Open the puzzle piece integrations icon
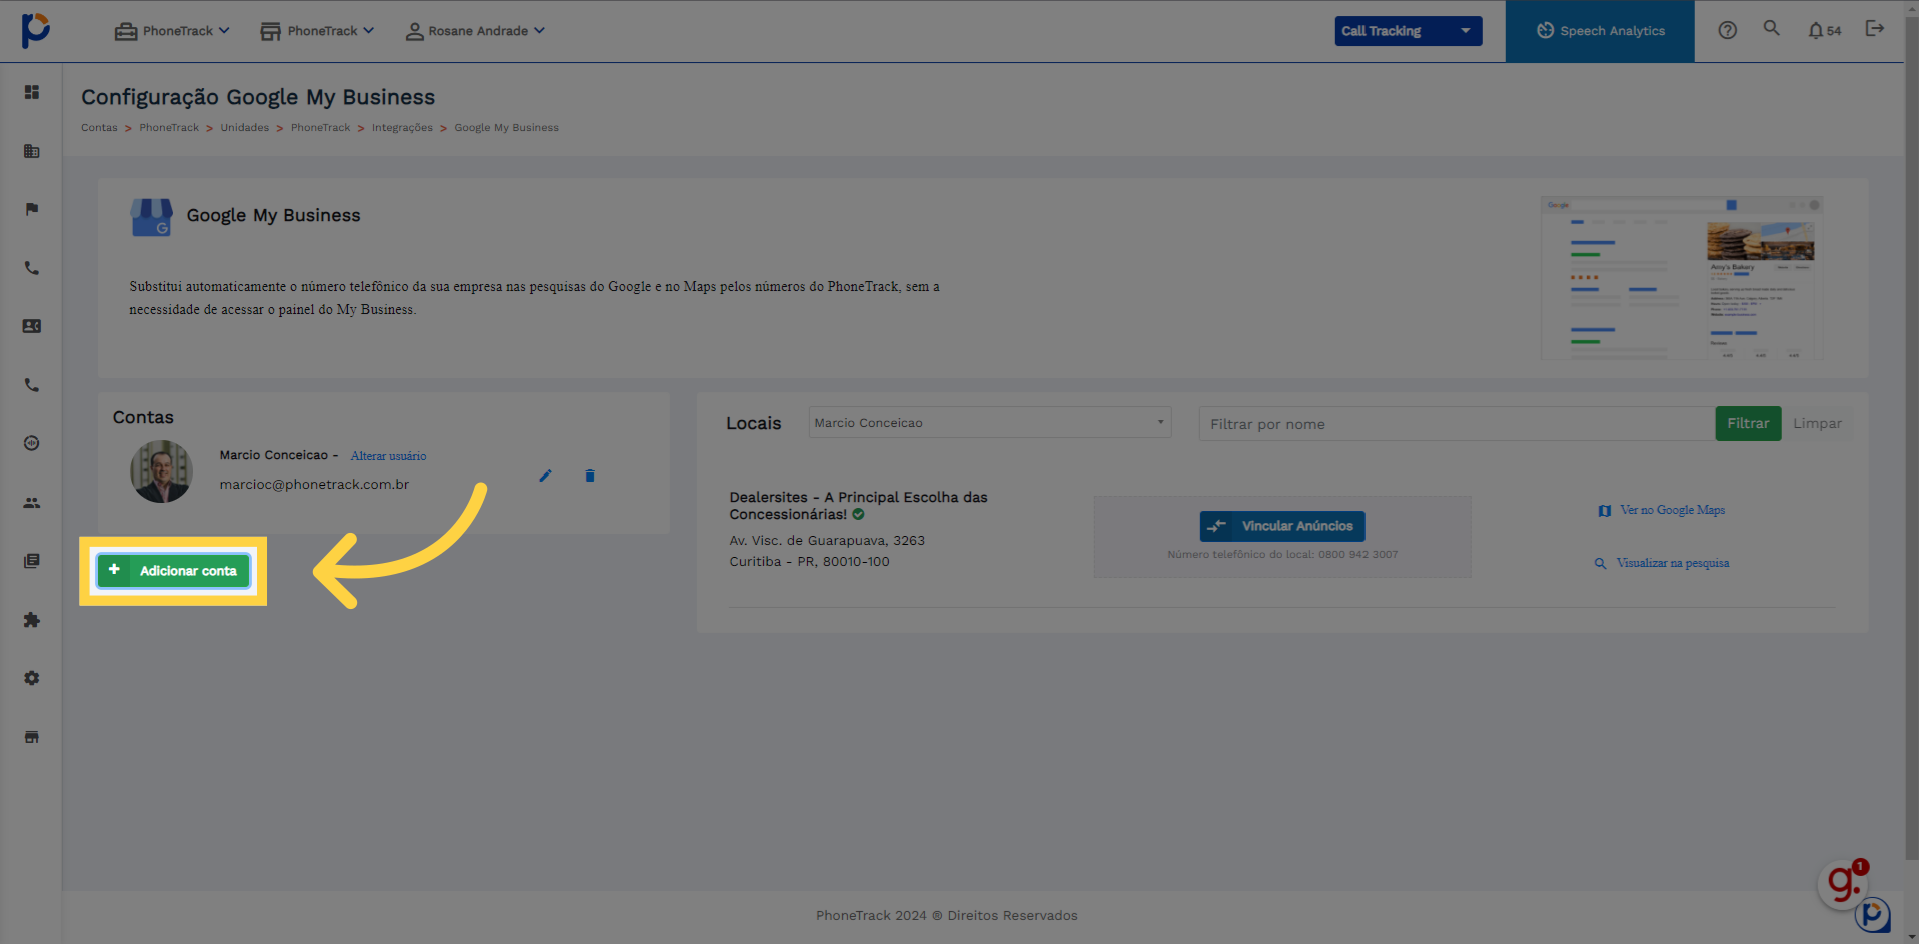Image resolution: width=1919 pixels, height=944 pixels. pyautogui.click(x=32, y=620)
